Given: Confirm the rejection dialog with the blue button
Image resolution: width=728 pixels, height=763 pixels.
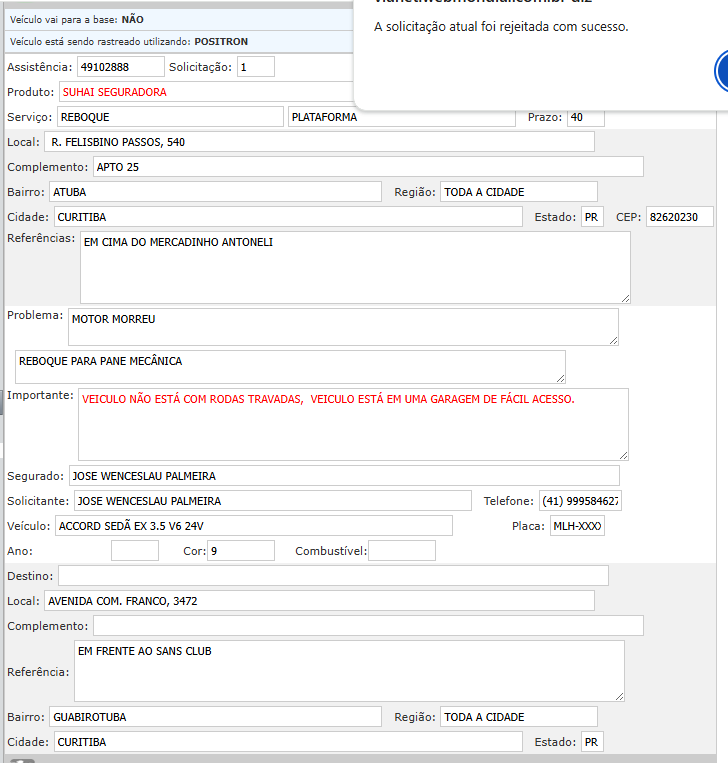Looking at the screenshot, I should click(722, 72).
